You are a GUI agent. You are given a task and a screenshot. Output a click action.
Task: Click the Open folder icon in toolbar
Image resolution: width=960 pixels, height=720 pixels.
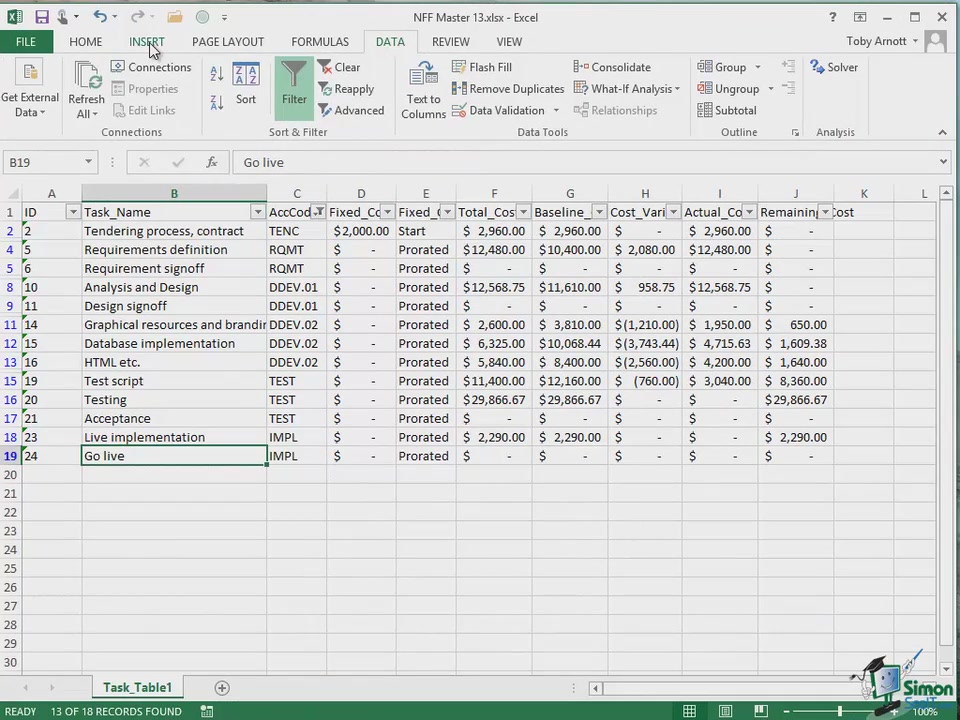coord(175,17)
